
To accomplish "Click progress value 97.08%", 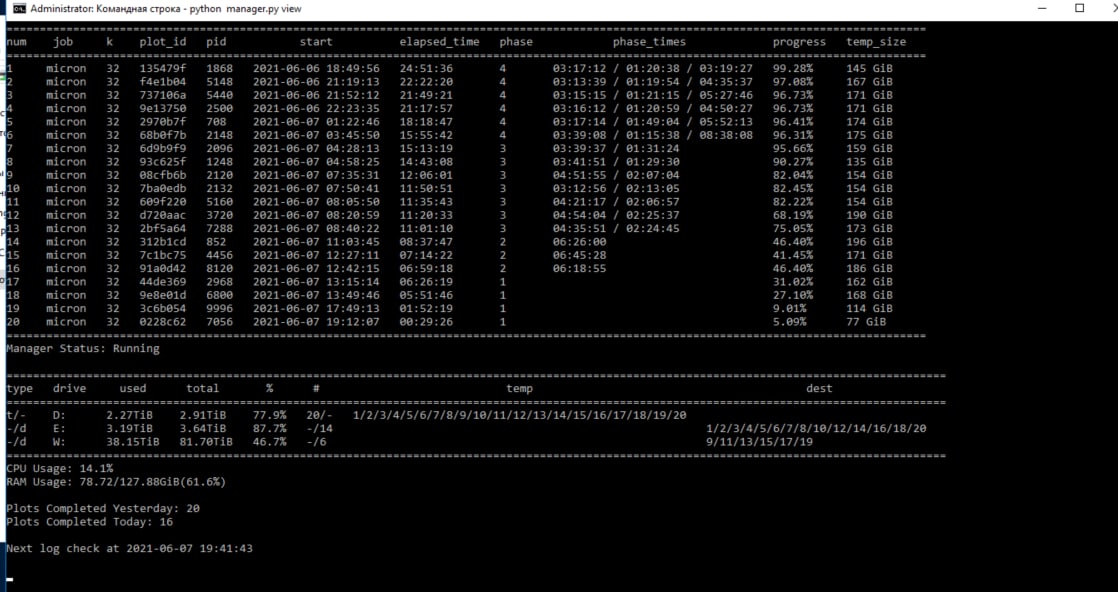I will pos(793,82).
